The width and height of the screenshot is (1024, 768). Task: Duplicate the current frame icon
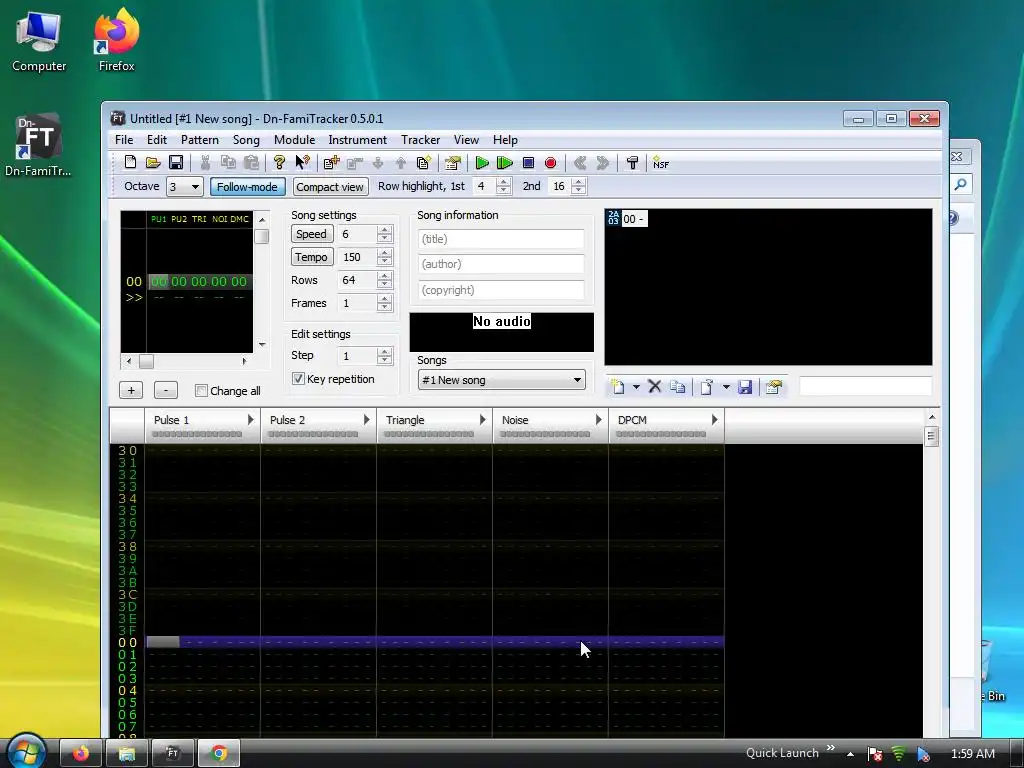point(423,163)
